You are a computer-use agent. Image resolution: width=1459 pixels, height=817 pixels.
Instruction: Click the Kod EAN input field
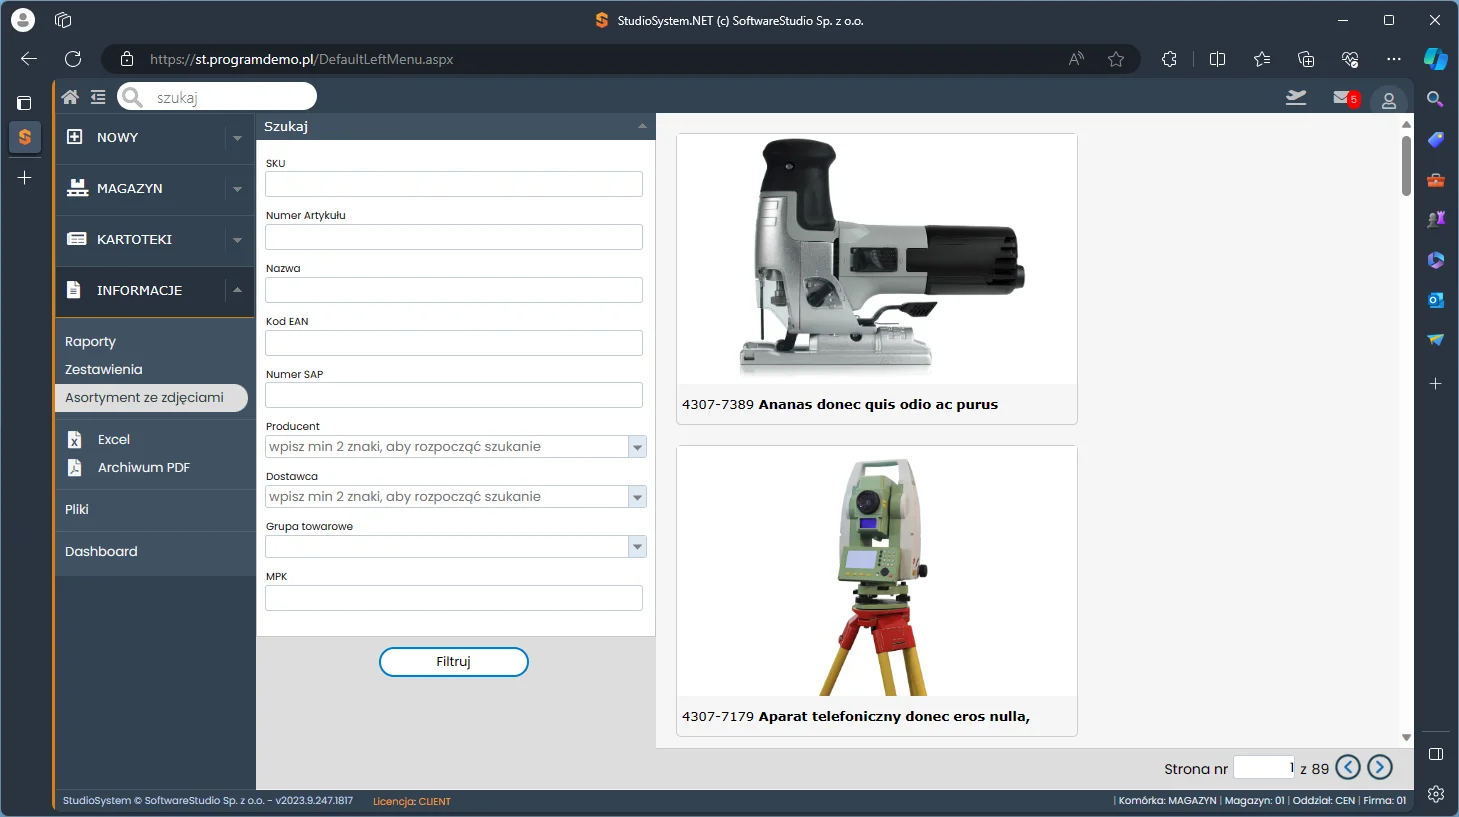tap(454, 343)
